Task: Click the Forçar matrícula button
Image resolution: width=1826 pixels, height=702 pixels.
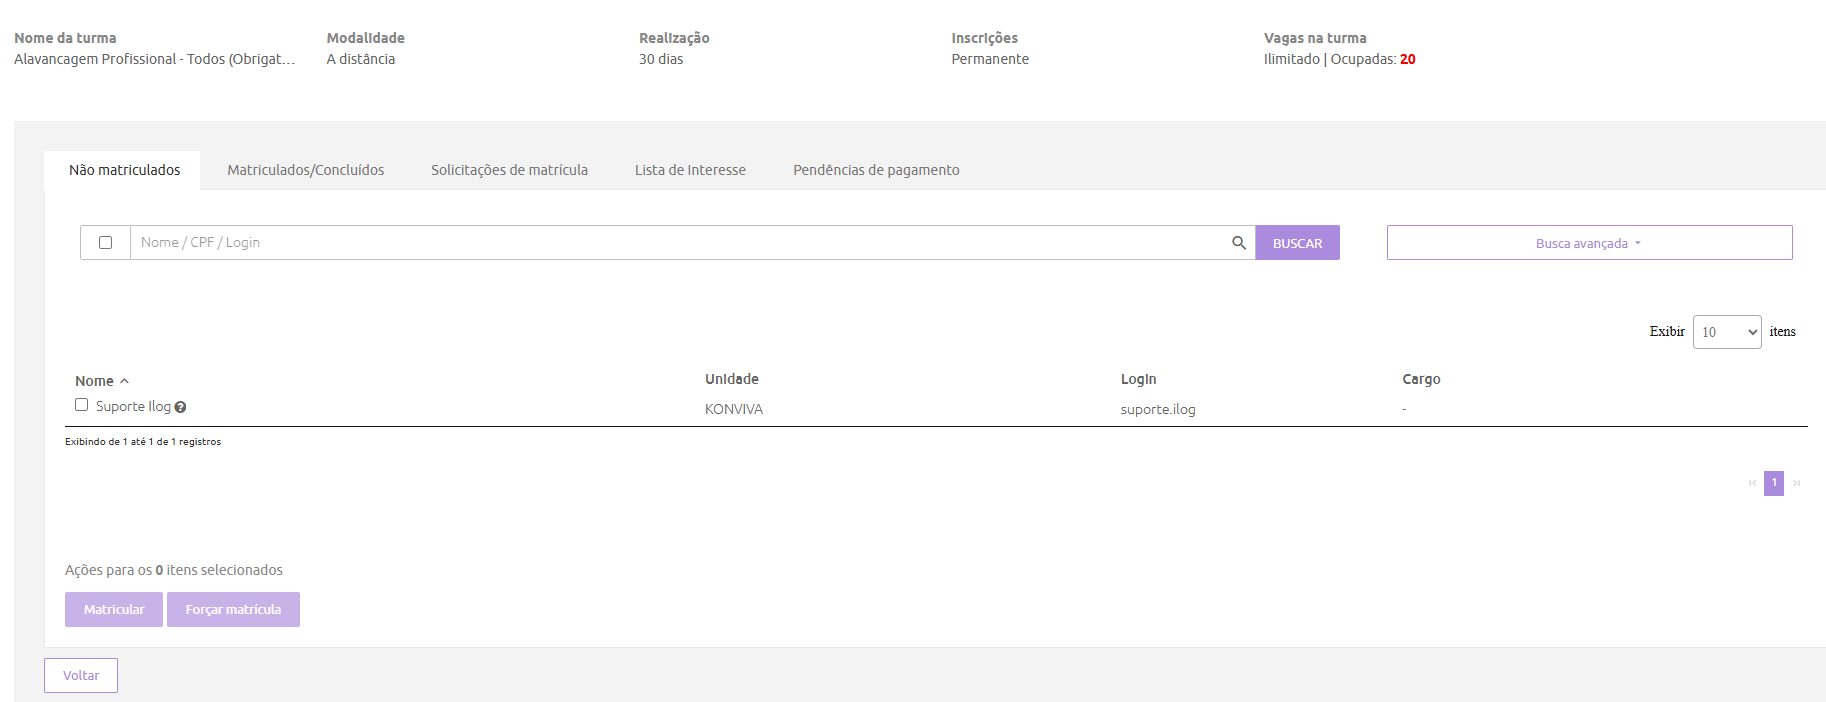Action: (233, 610)
